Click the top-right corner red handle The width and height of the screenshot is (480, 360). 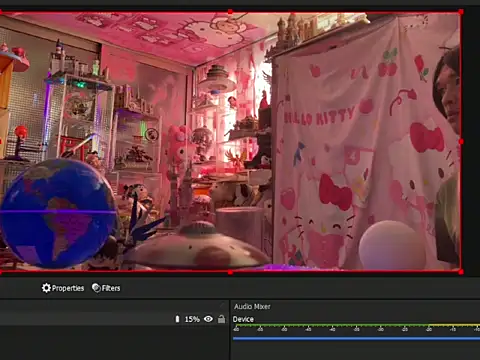pyautogui.click(x=461, y=12)
